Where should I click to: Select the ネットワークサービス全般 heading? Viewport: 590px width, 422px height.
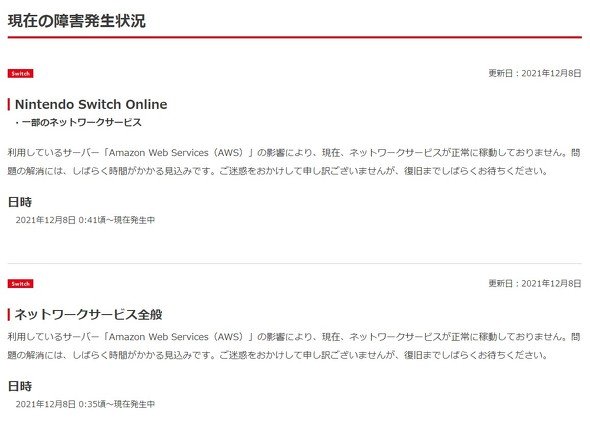coord(88,314)
